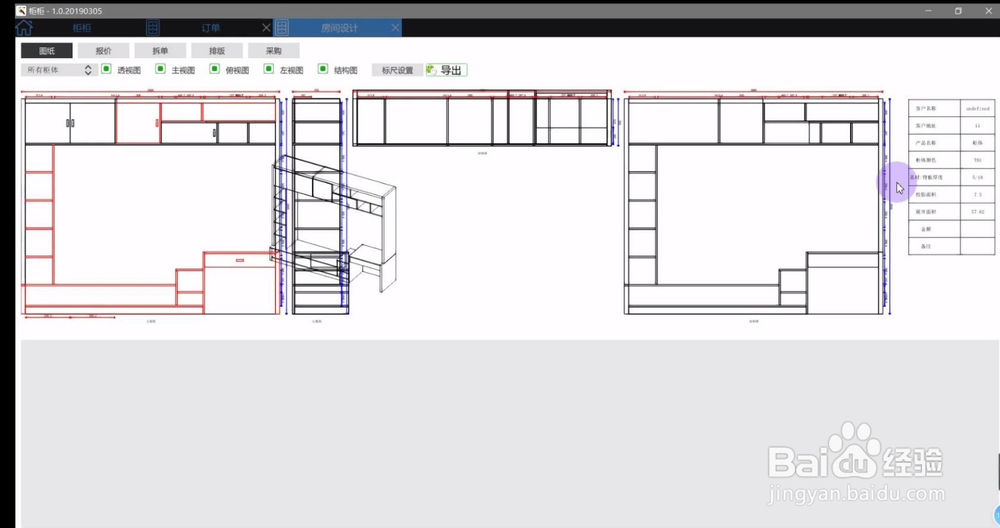Click the T01 color value cell

click(977, 160)
